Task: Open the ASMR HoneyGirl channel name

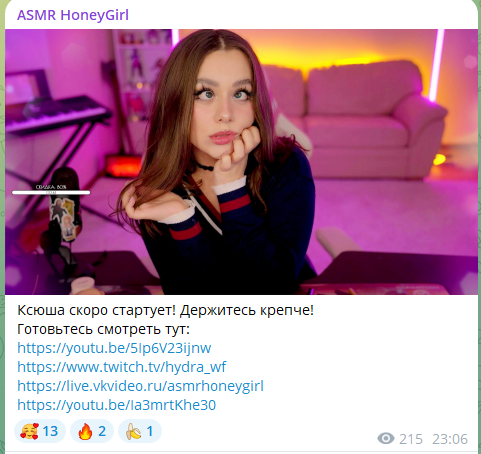Action: click(73, 15)
